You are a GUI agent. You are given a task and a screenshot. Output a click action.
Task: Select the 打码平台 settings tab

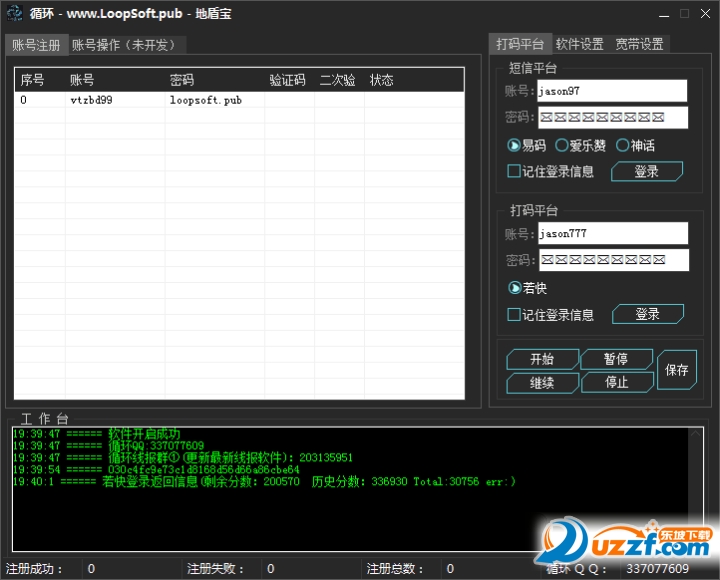point(520,44)
